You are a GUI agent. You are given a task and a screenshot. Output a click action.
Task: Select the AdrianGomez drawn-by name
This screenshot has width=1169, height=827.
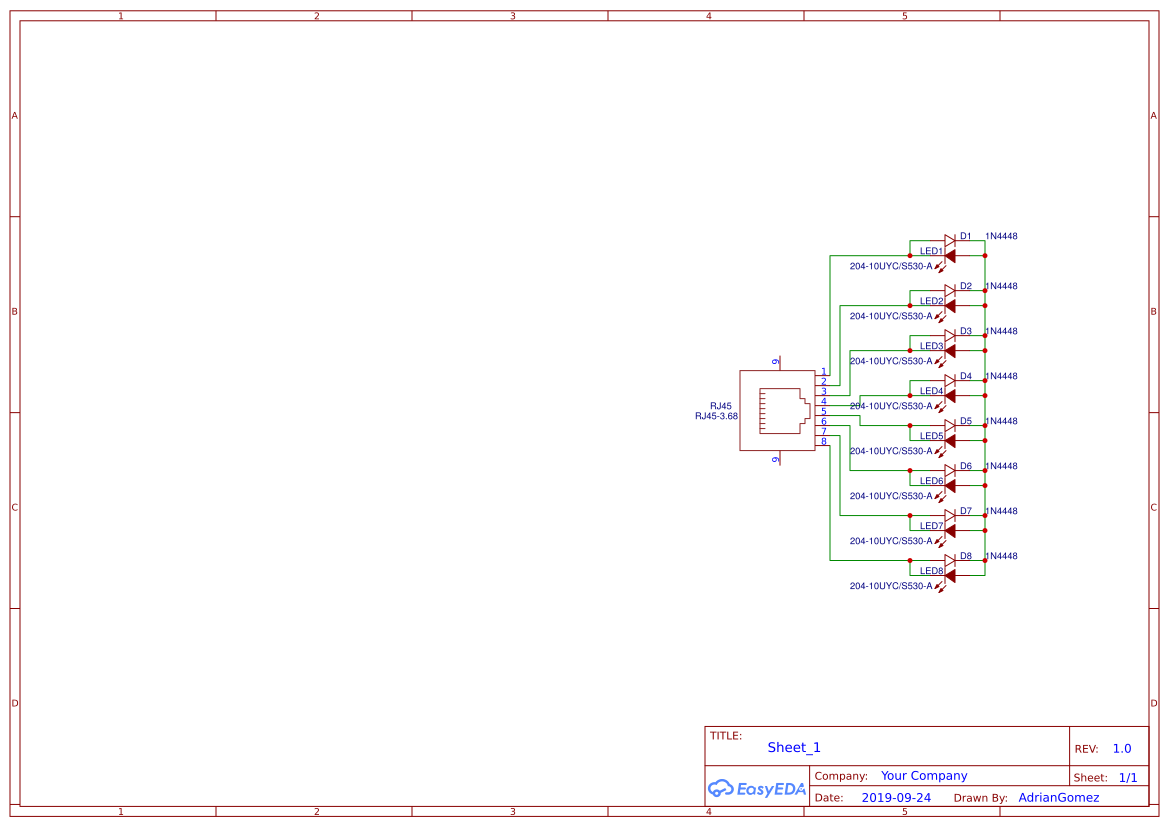click(1058, 797)
